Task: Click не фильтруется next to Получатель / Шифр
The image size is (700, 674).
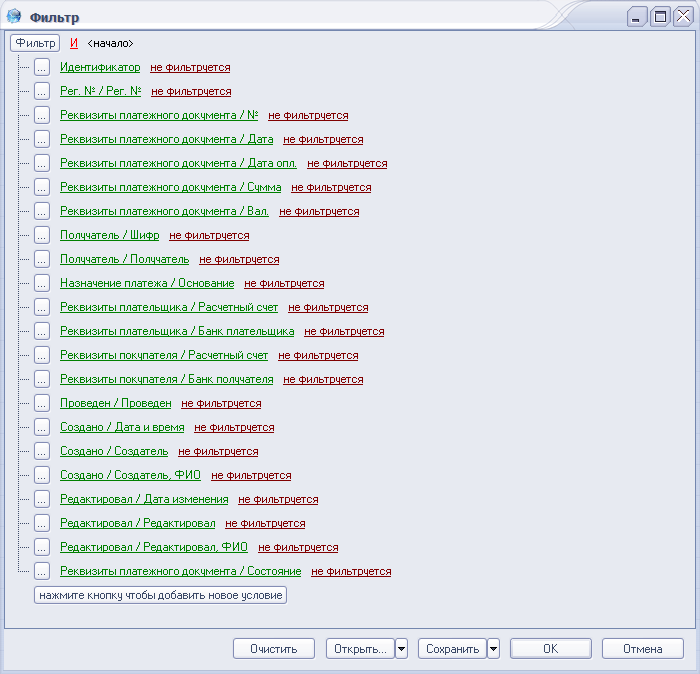Action: point(209,235)
